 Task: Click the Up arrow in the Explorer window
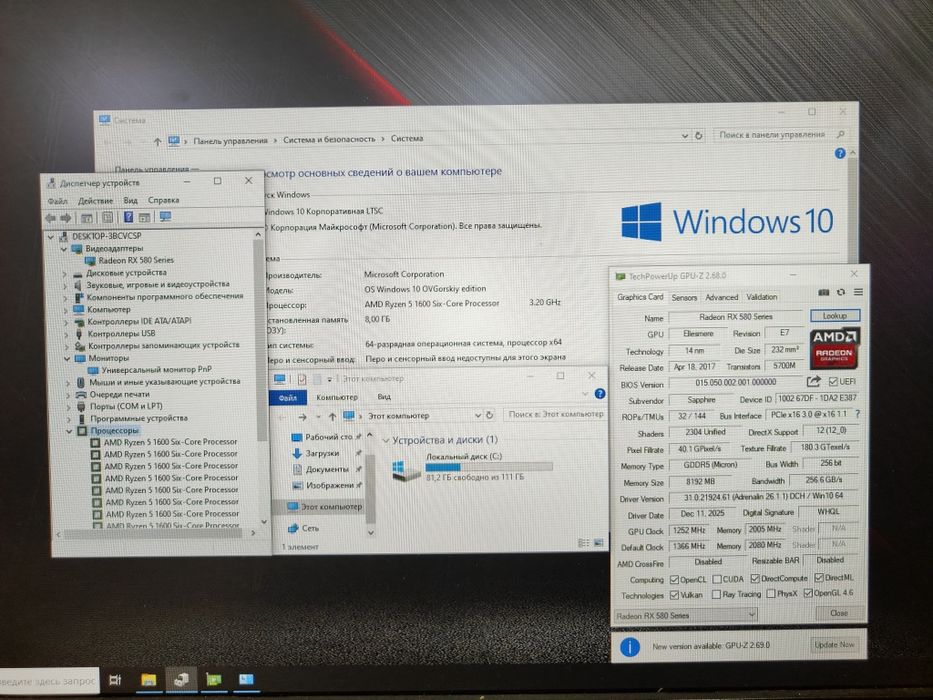point(332,416)
